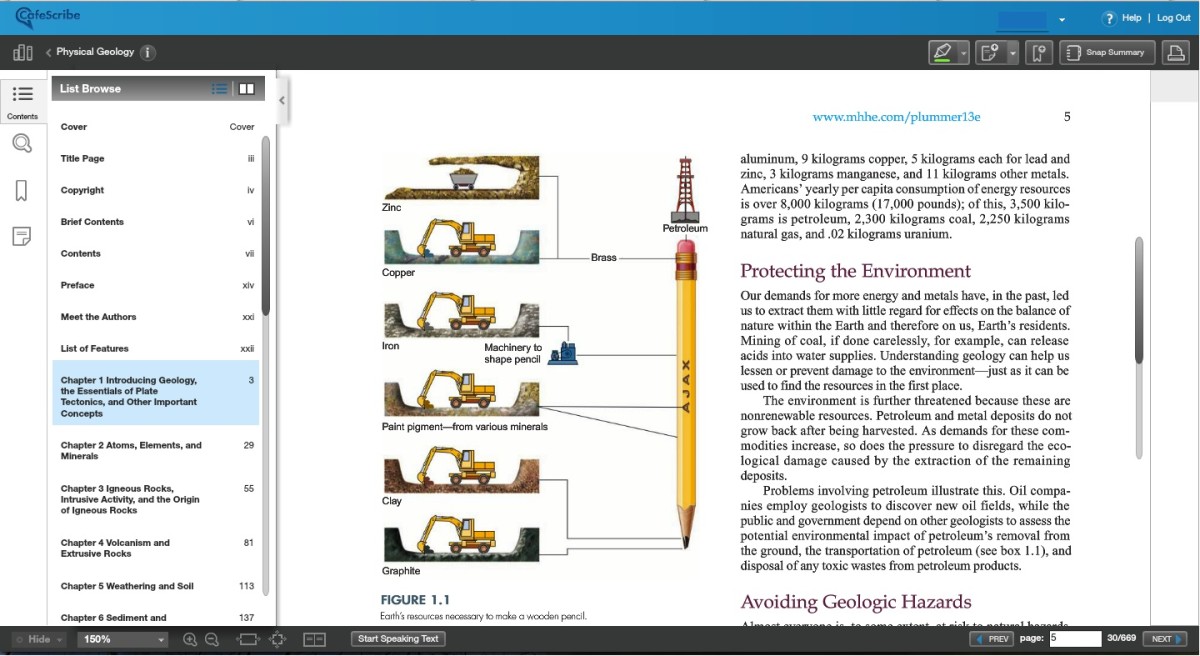The image size is (1200, 656).
Task: Open note tool dropdown arrow
Action: coord(1012,52)
